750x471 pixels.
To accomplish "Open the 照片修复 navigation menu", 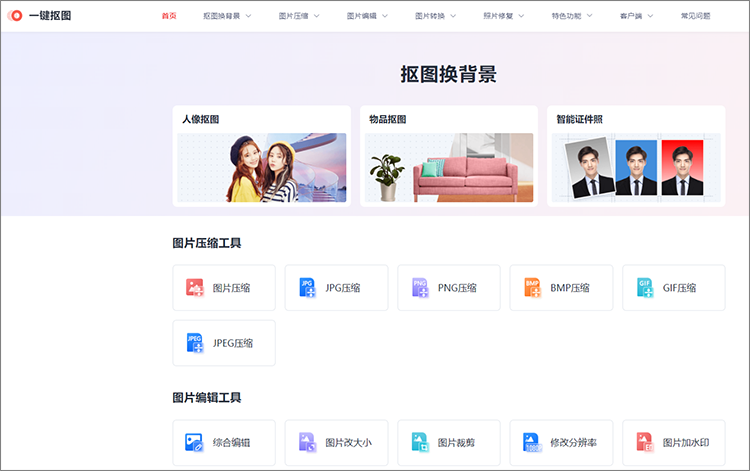I will (x=498, y=16).
